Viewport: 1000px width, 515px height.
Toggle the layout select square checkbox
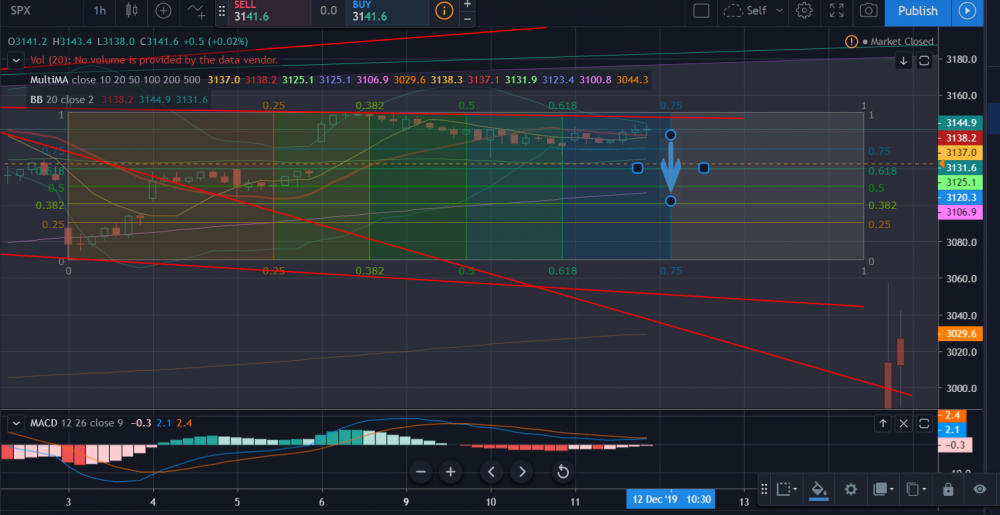coord(701,11)
